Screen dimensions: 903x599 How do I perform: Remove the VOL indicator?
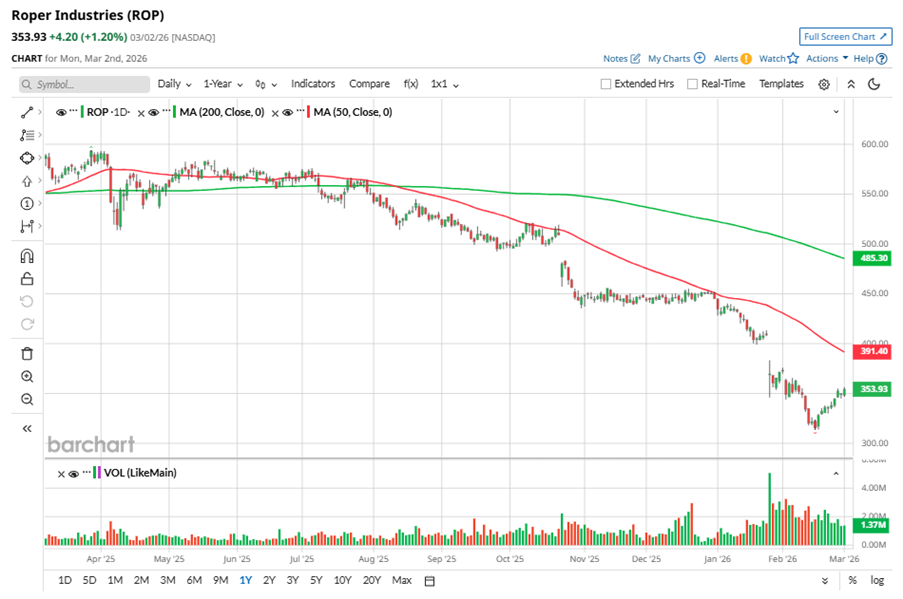point(61,474)
